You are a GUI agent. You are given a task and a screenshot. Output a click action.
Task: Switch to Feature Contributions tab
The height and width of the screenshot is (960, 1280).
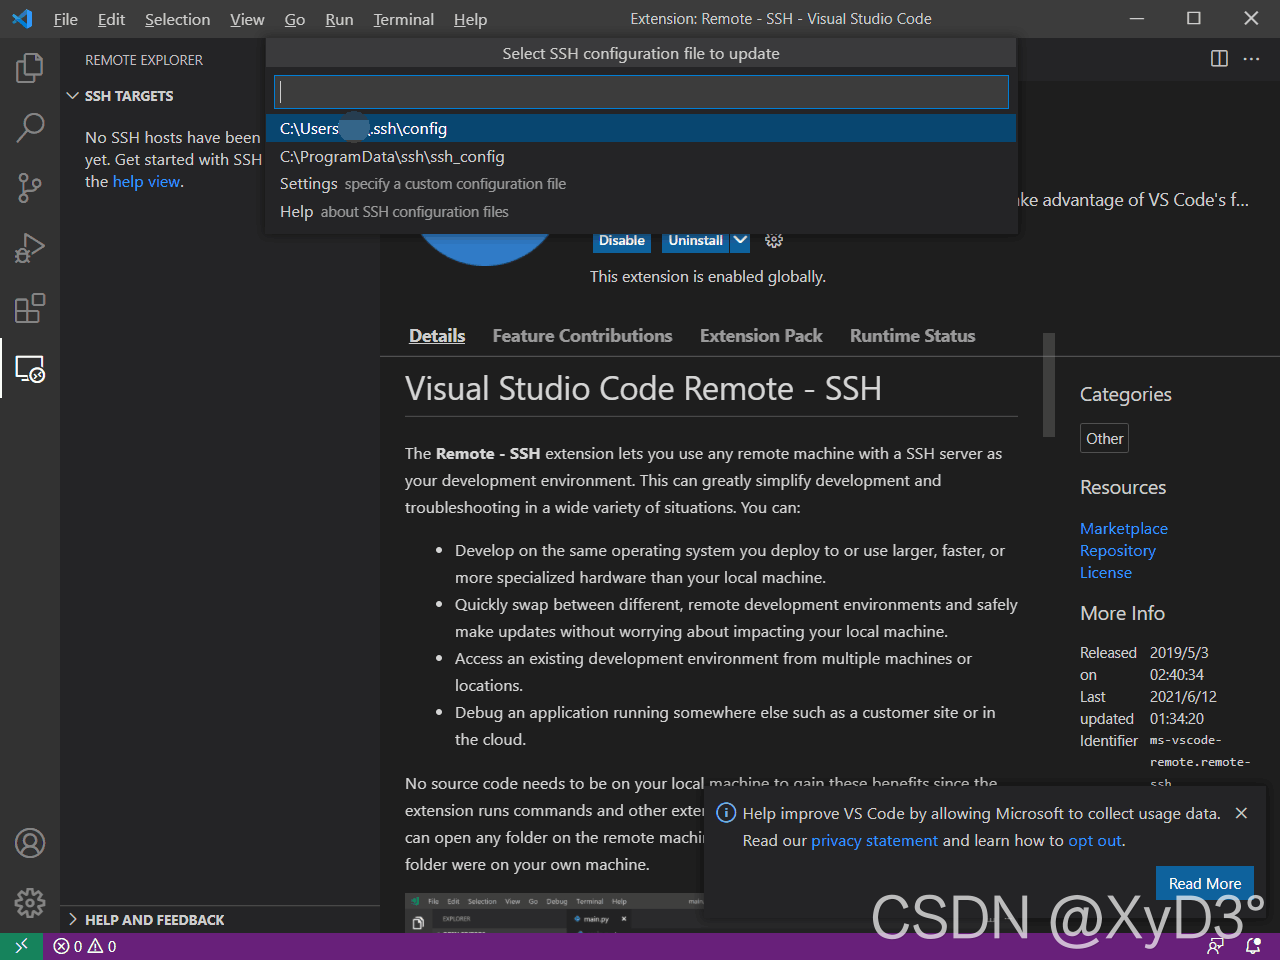tap(582, 336)
